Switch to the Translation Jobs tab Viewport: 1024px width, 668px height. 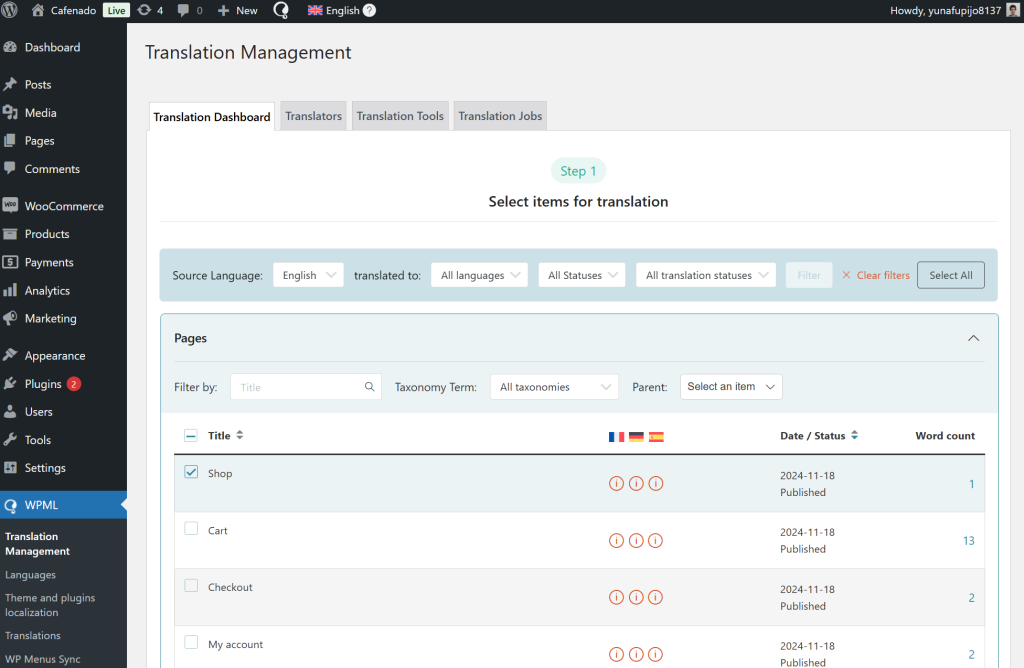[499, 115]
